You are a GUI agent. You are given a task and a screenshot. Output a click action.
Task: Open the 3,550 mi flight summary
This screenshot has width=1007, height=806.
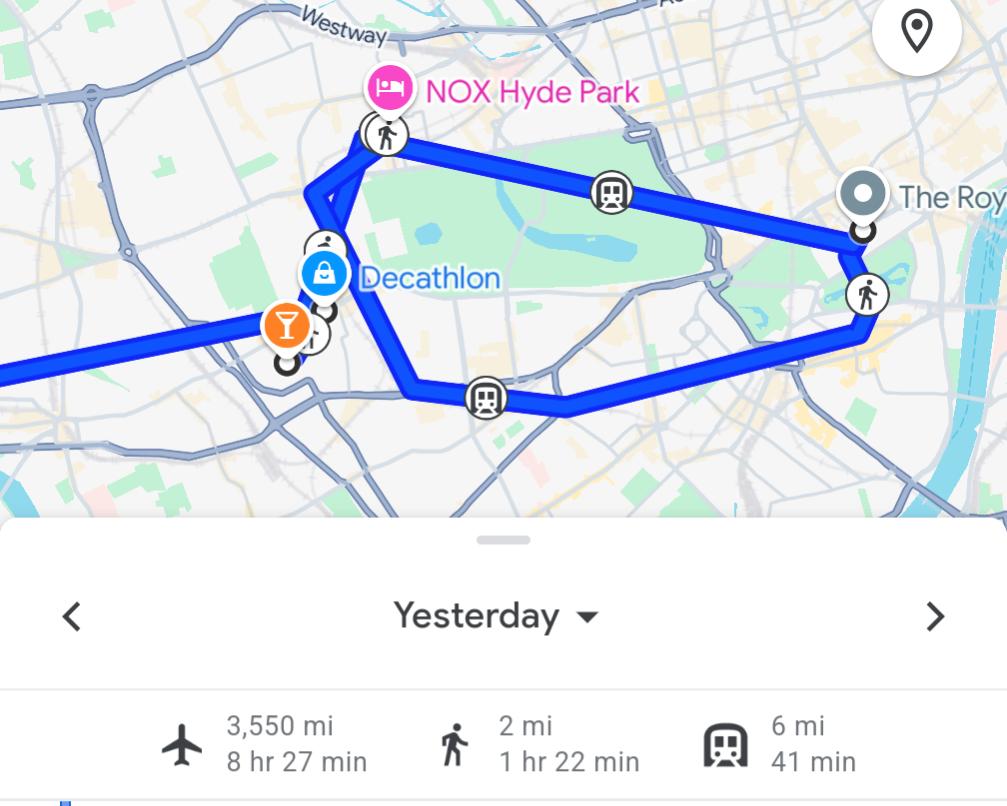pyautogui.click(x=266, y=744)
